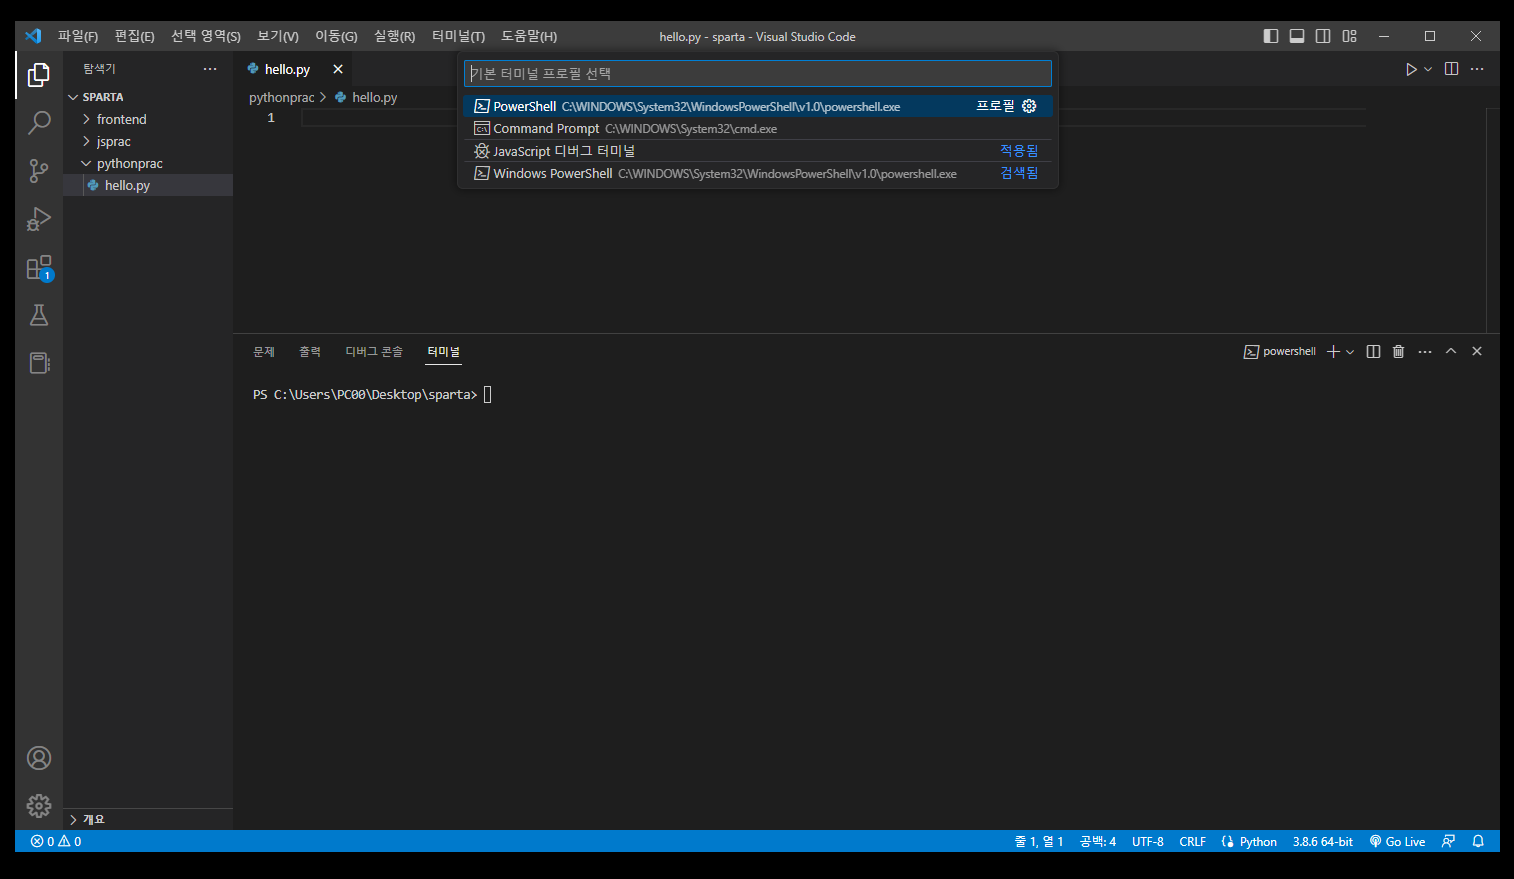Click the feedback icon in status bar
The height and width of the screenshot is (879, 1514).
coord(1448,842)
